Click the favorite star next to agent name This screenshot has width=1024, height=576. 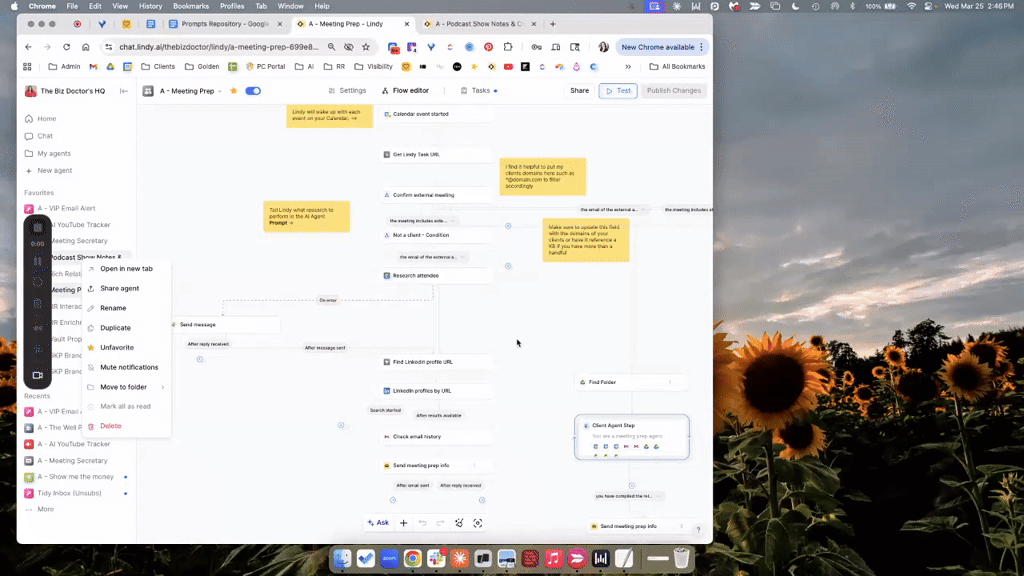pos(234,91)
